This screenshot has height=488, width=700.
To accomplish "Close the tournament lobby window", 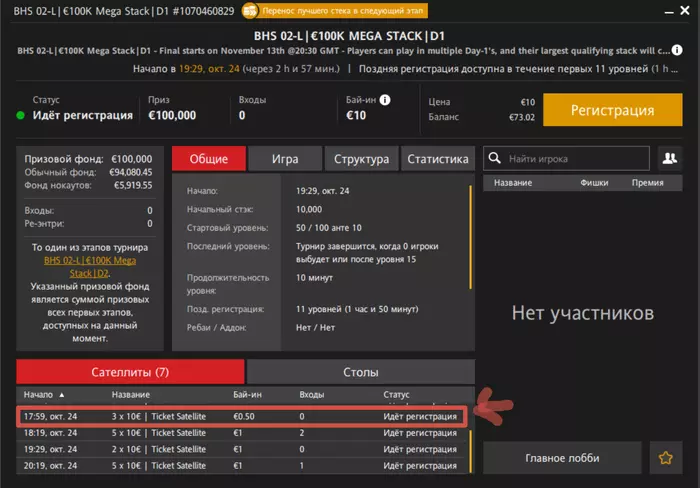I will click(685, 10).
